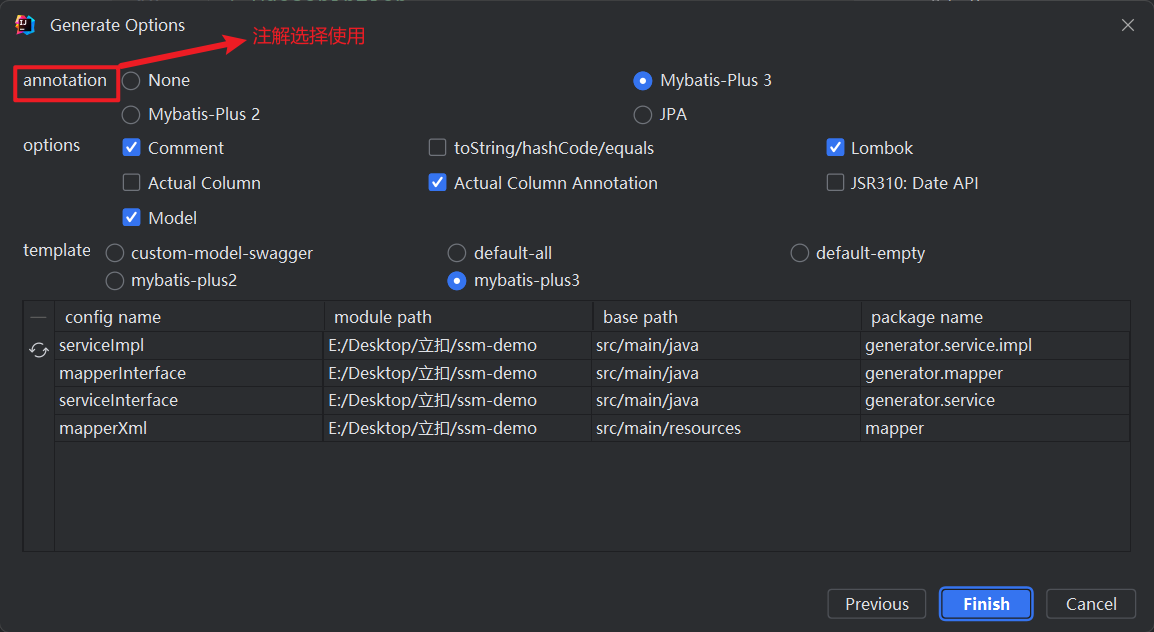
Task: Select the default-empty template
Action: (x=800, y=253)
